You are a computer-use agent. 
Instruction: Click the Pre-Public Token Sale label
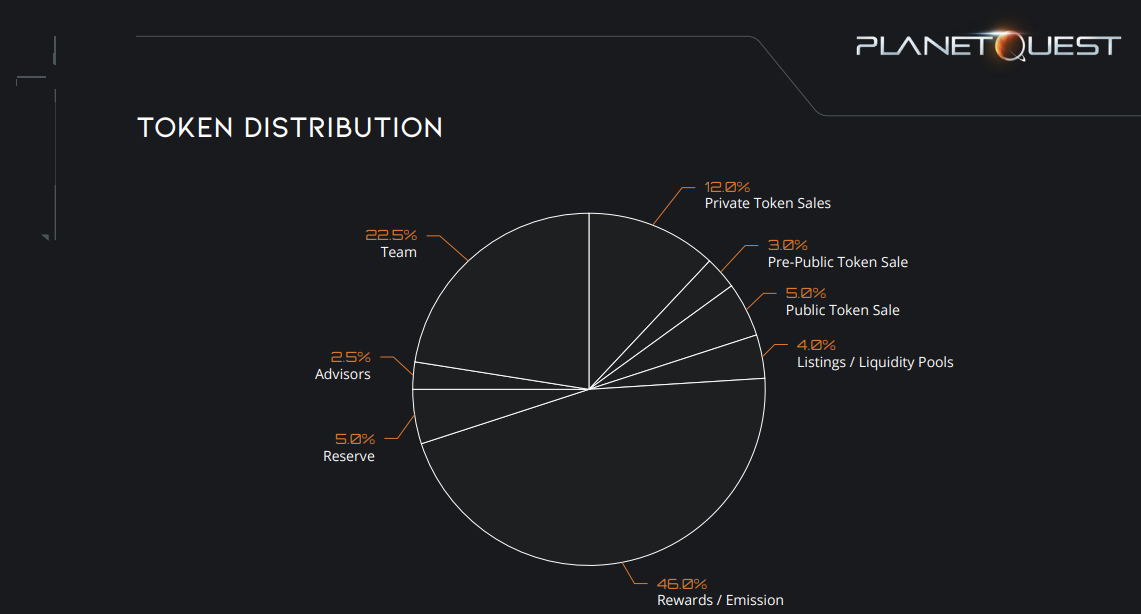837,262
